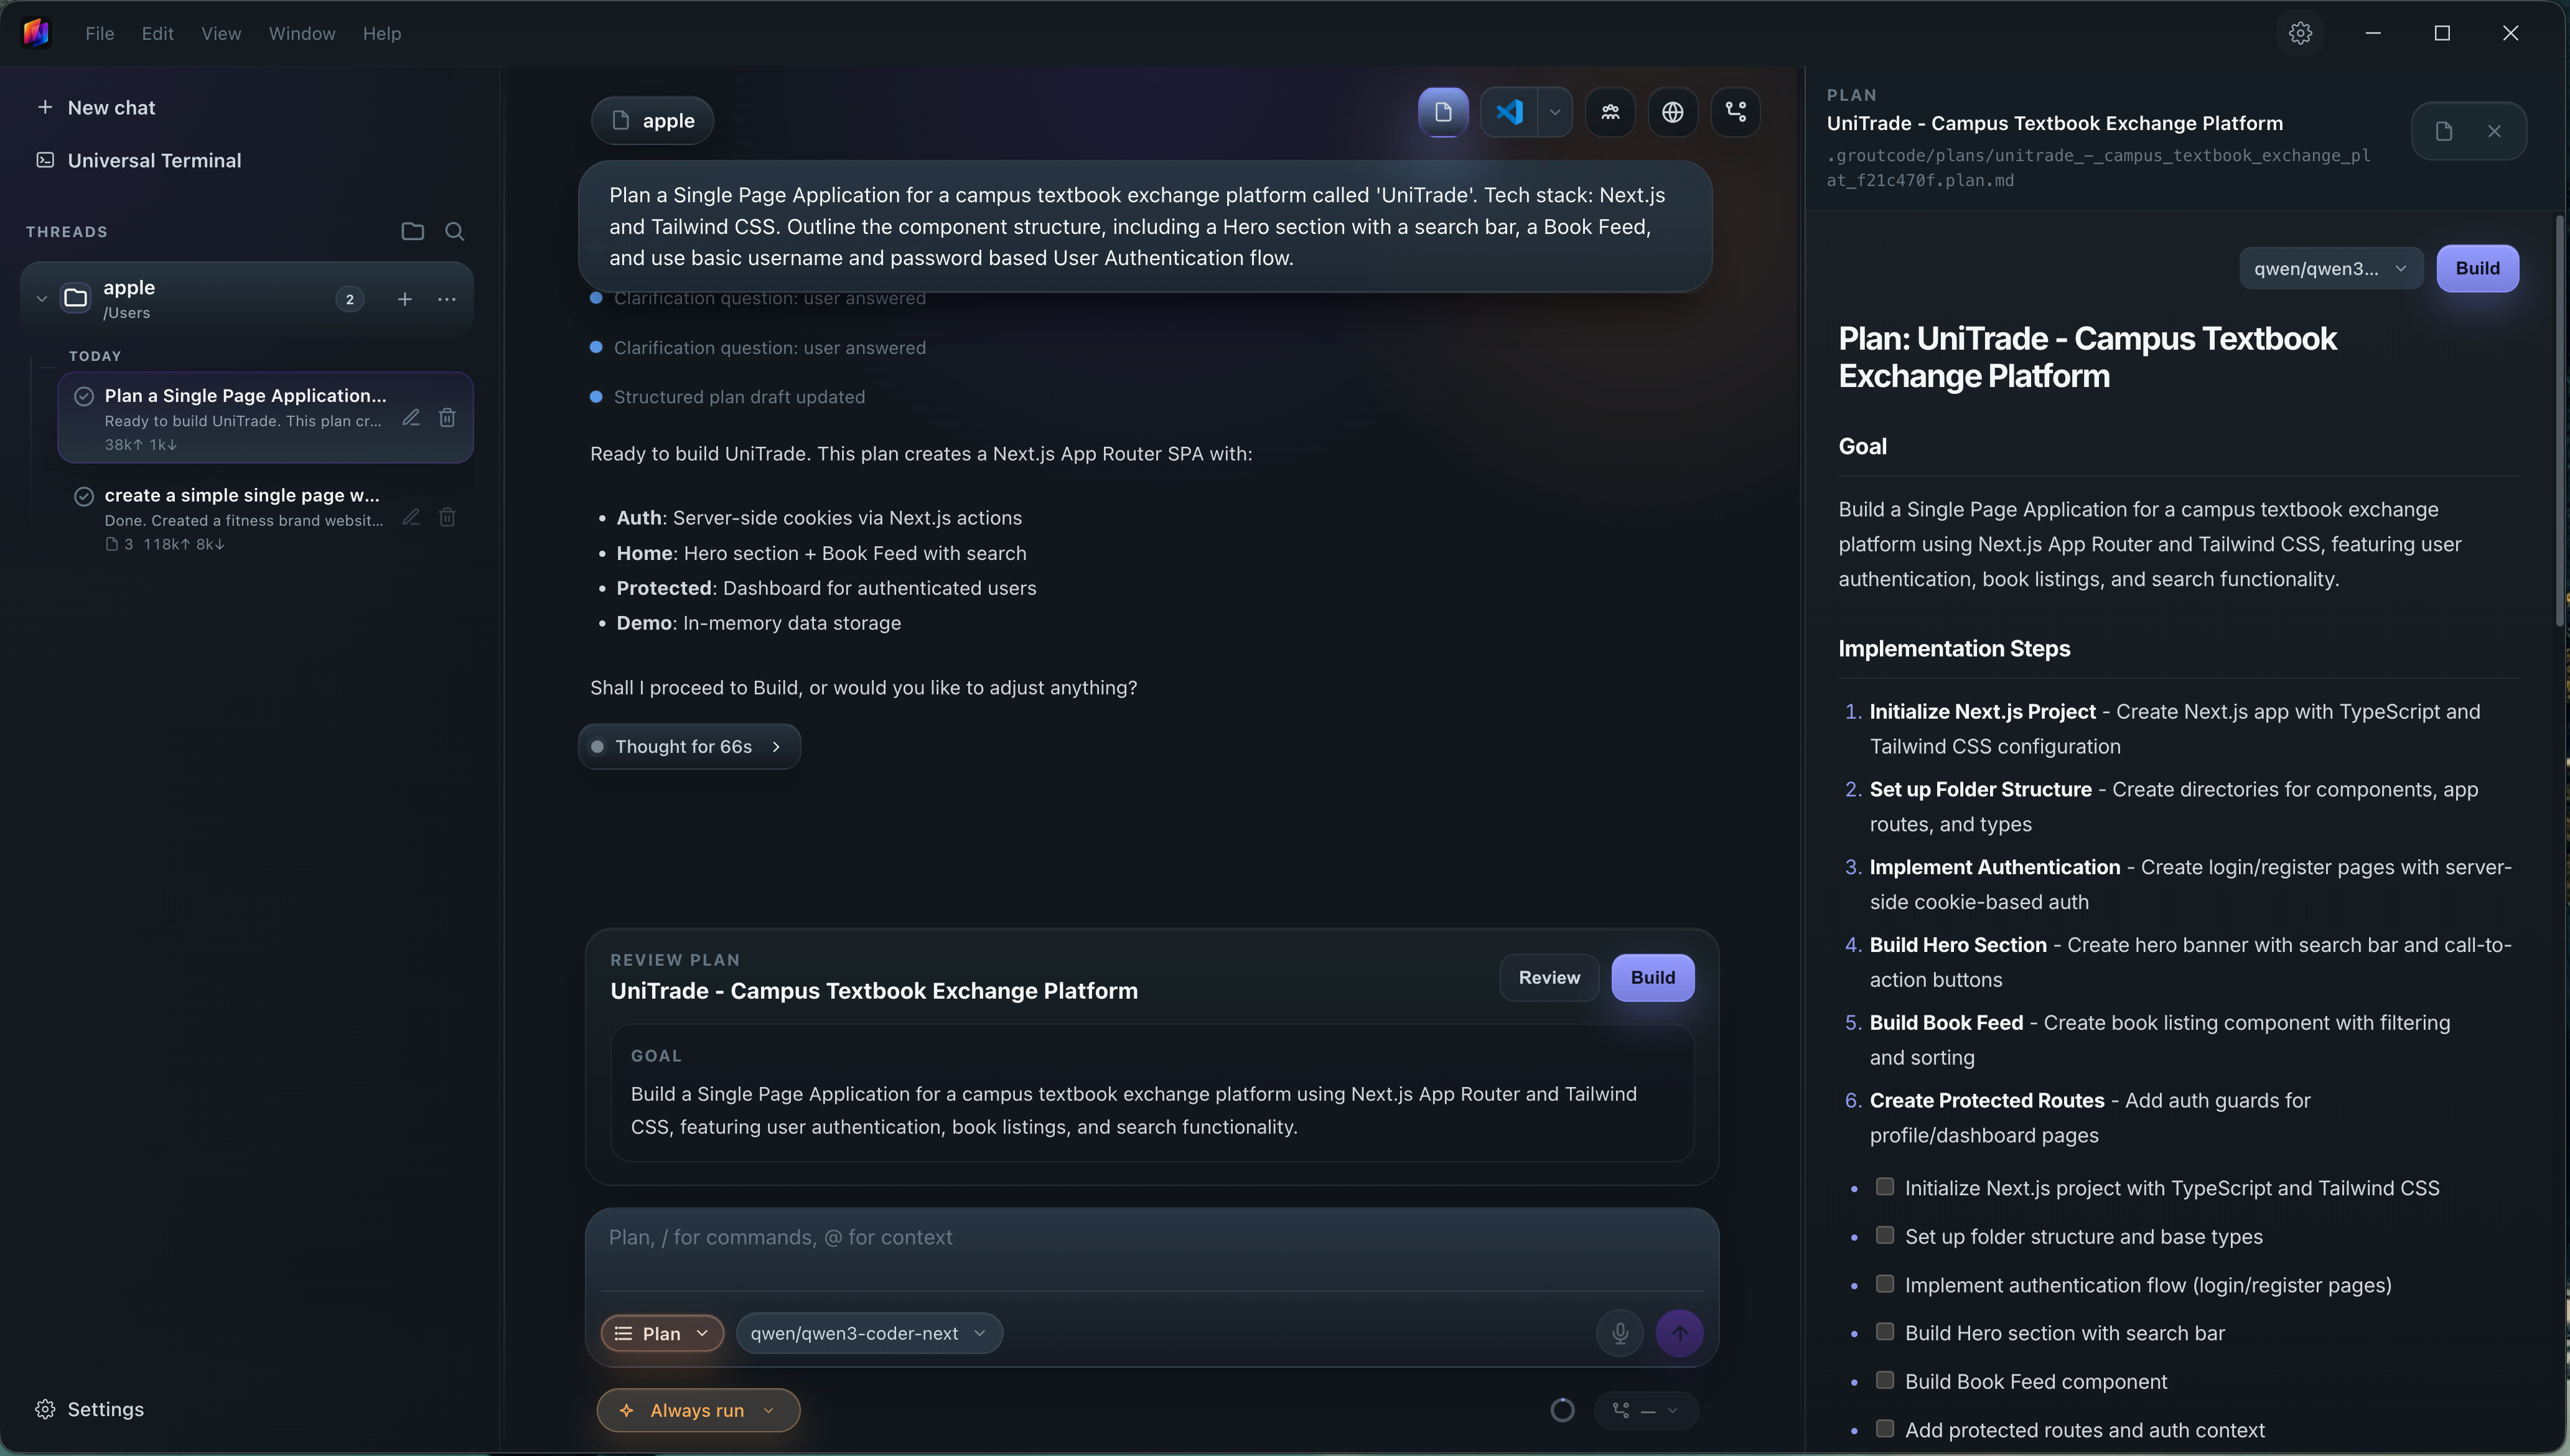Check 'Build Hero section with search bar'
Screen dimensions: 2570x1456
coord(1885,1332)
